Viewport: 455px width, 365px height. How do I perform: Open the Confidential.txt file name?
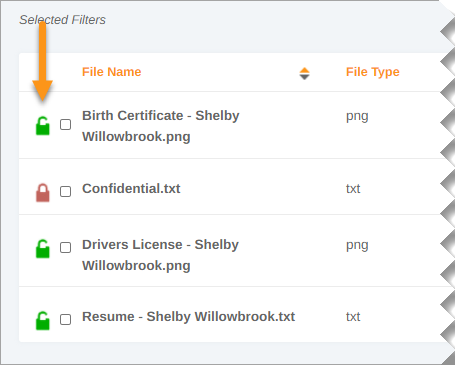131,189
